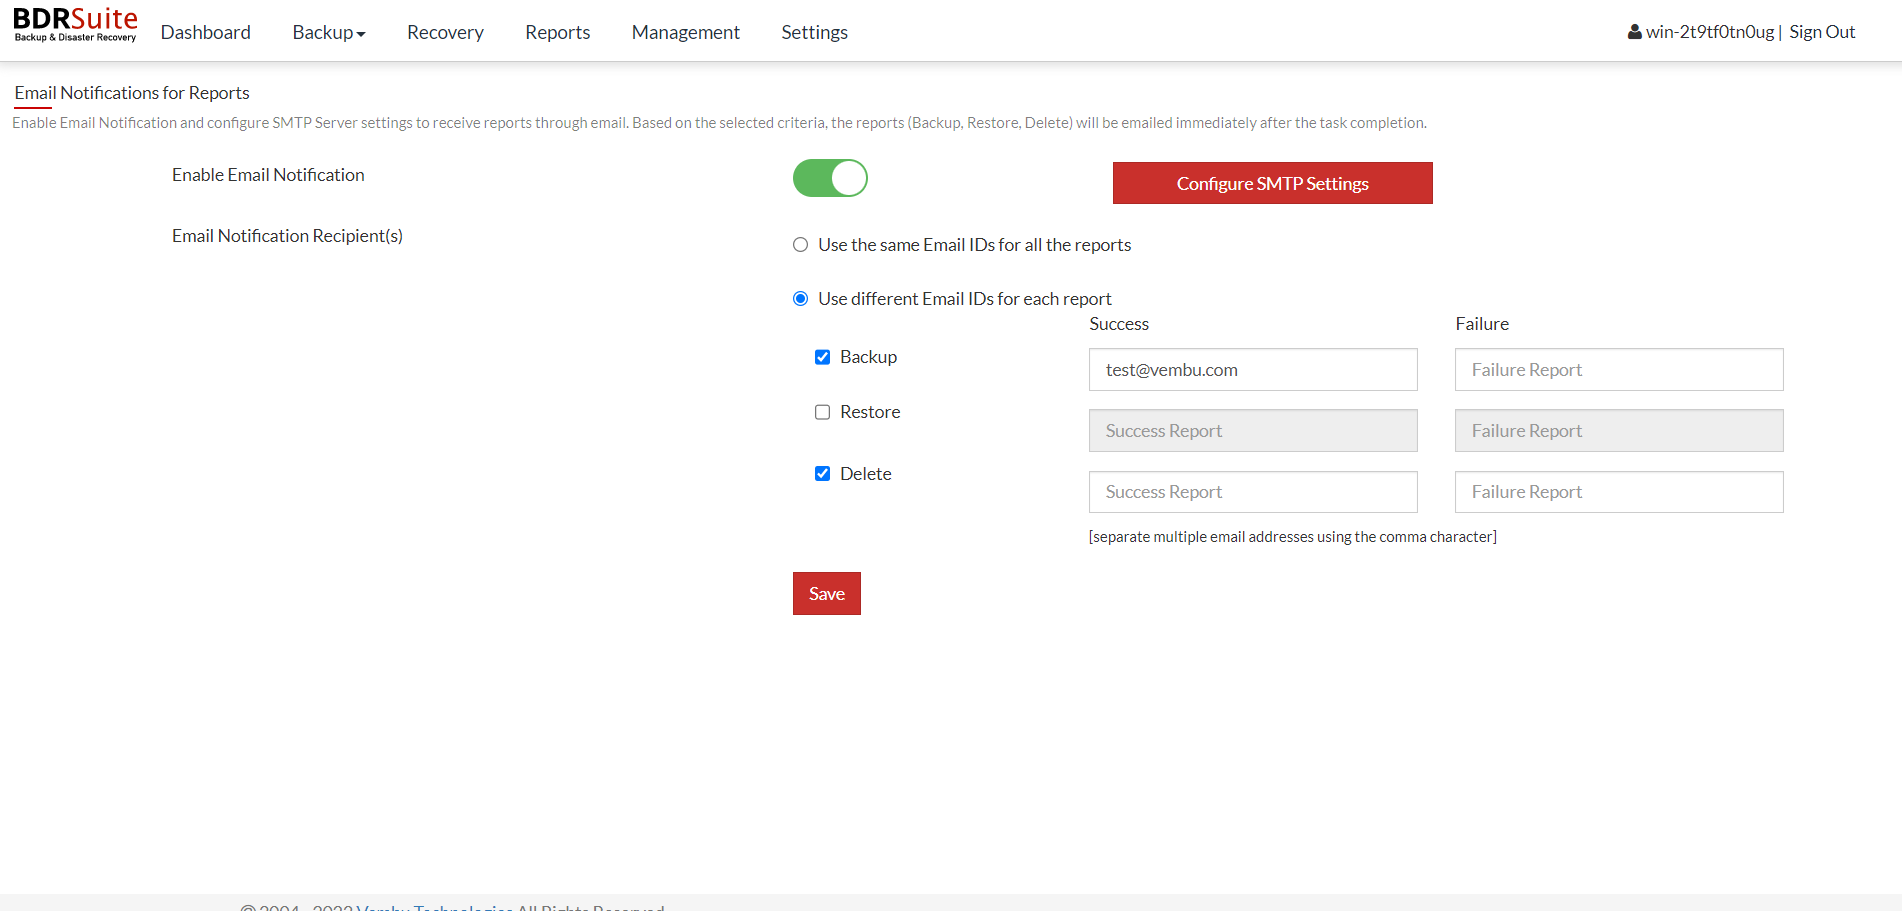The height and width of the screenshot is (911, 1902).
Task: Click the user profile icon
Action: tap(1634, 32)
